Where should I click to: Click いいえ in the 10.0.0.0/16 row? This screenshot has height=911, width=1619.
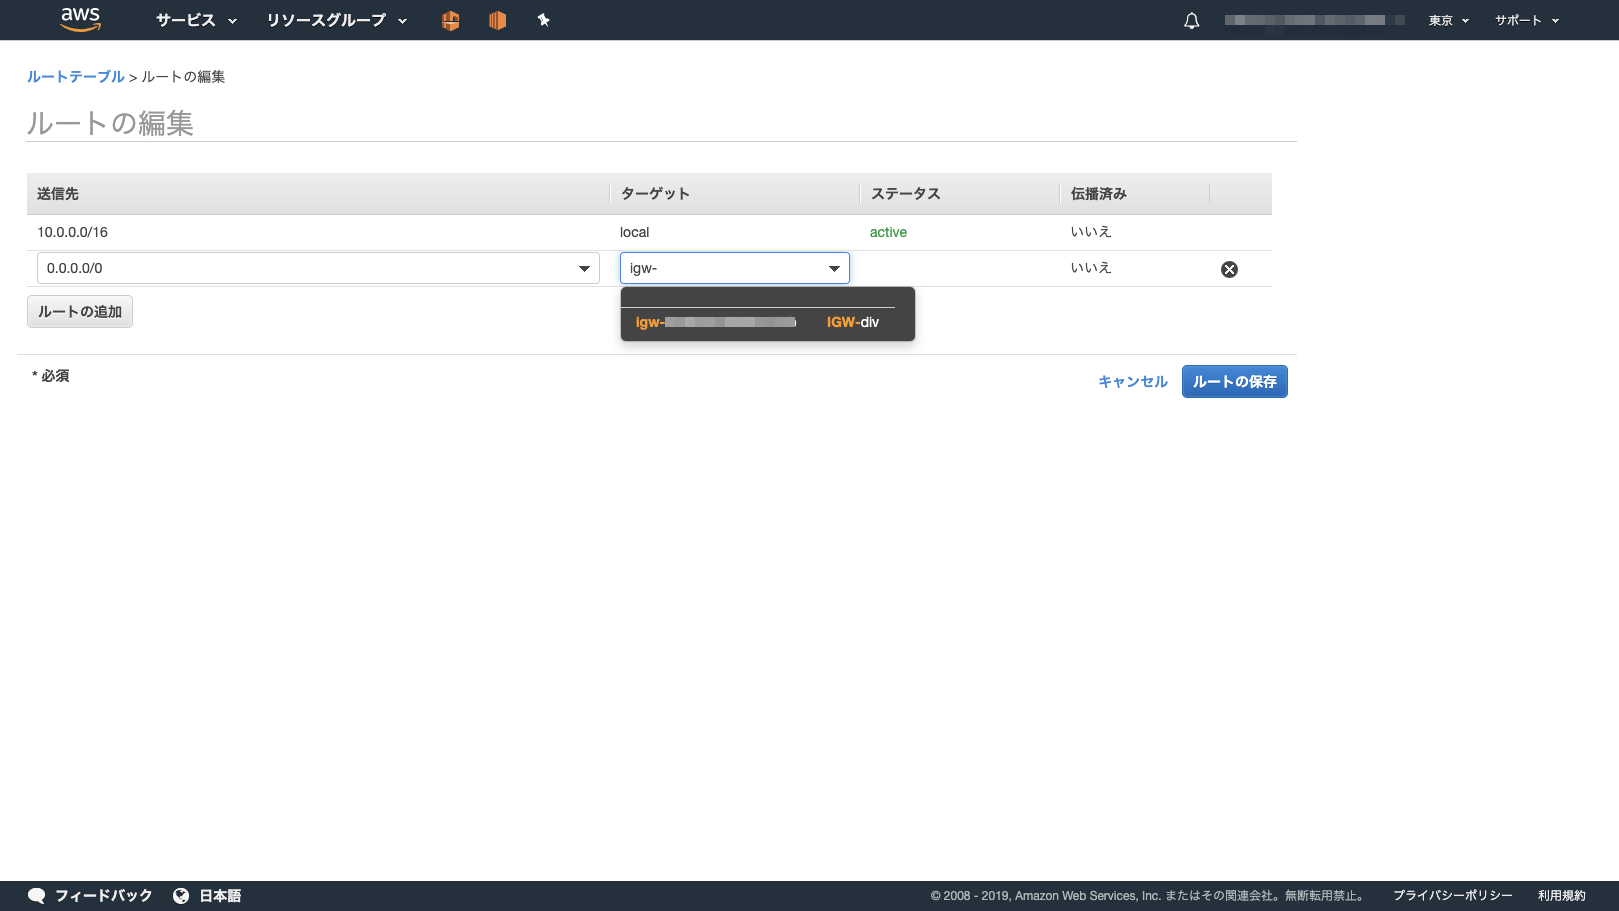(x=1091, y=232)
